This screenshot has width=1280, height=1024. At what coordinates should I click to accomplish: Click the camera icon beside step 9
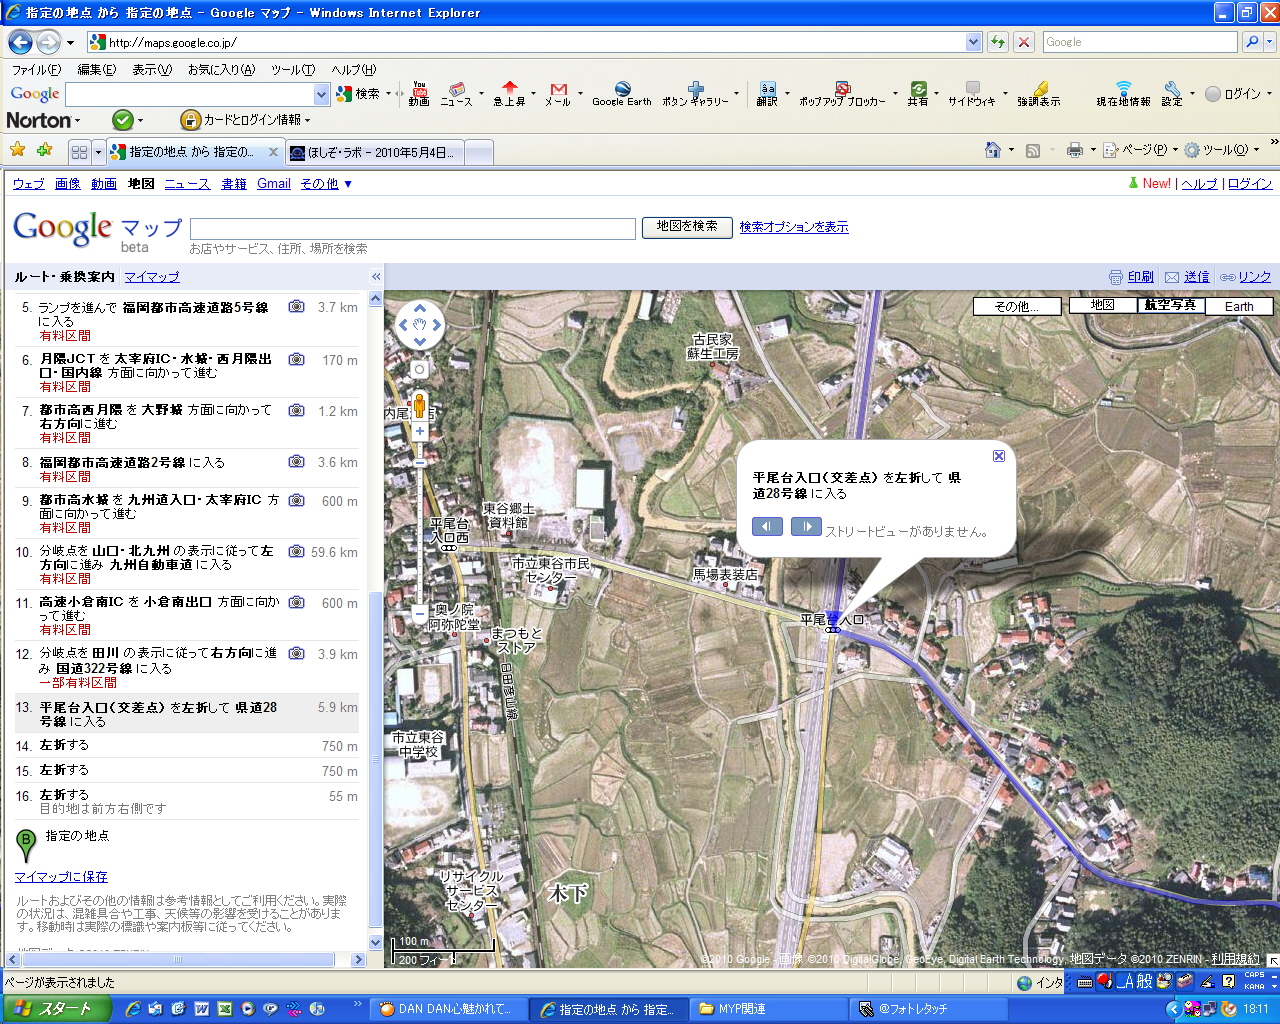(x=297, y=500)
